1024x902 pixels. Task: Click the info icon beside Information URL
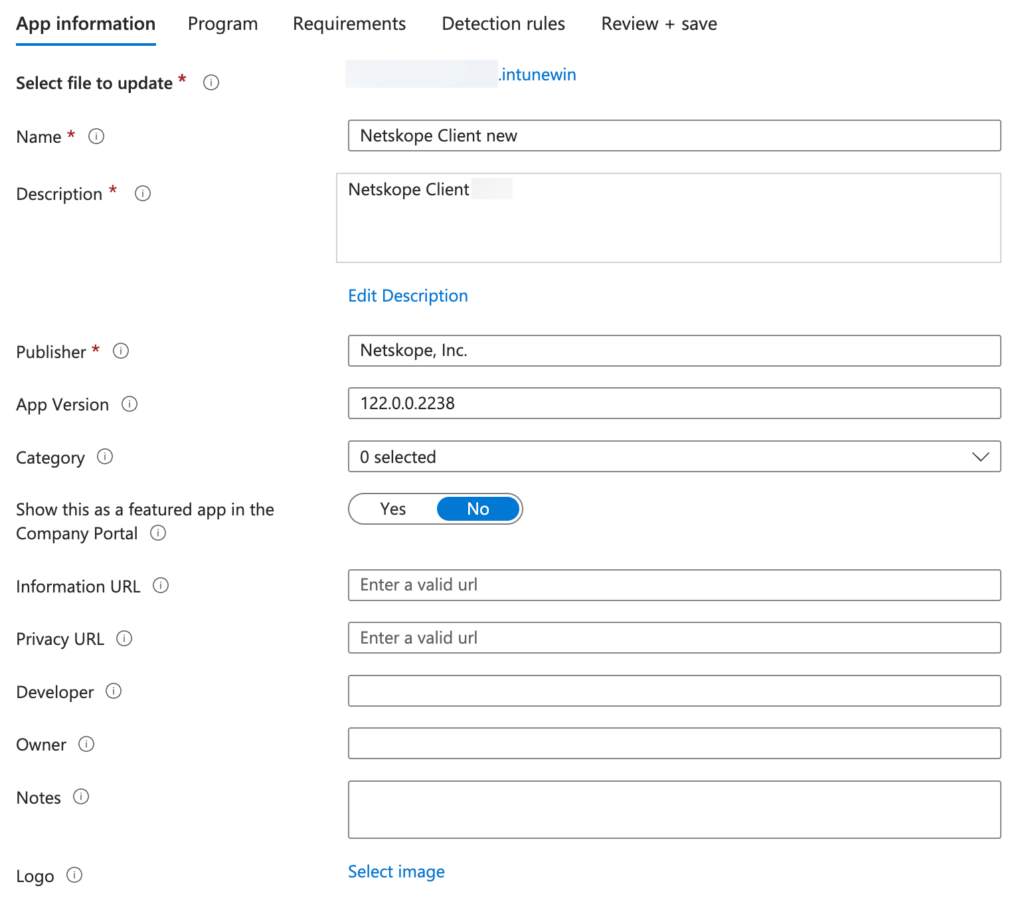160,587
